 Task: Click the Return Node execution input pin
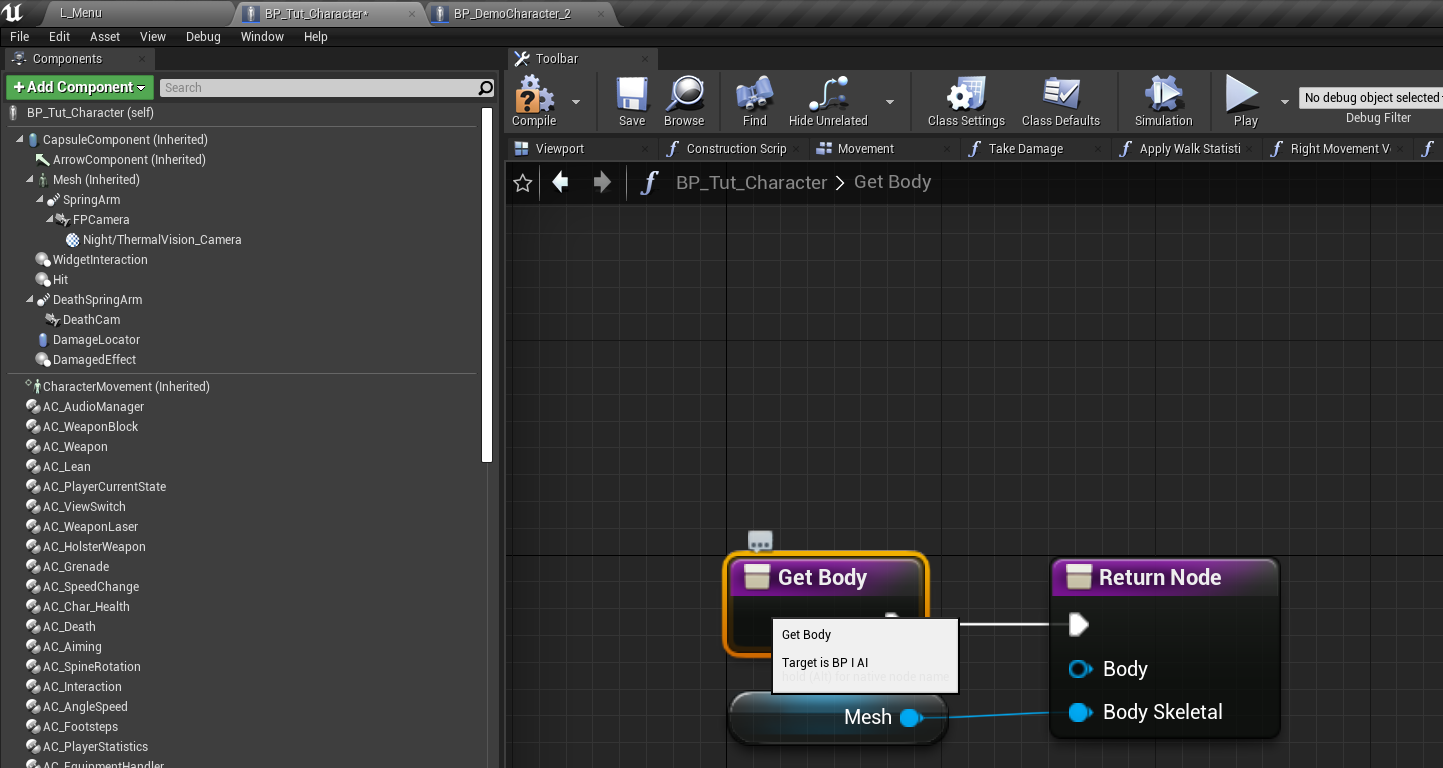(x=1078, y=625)
